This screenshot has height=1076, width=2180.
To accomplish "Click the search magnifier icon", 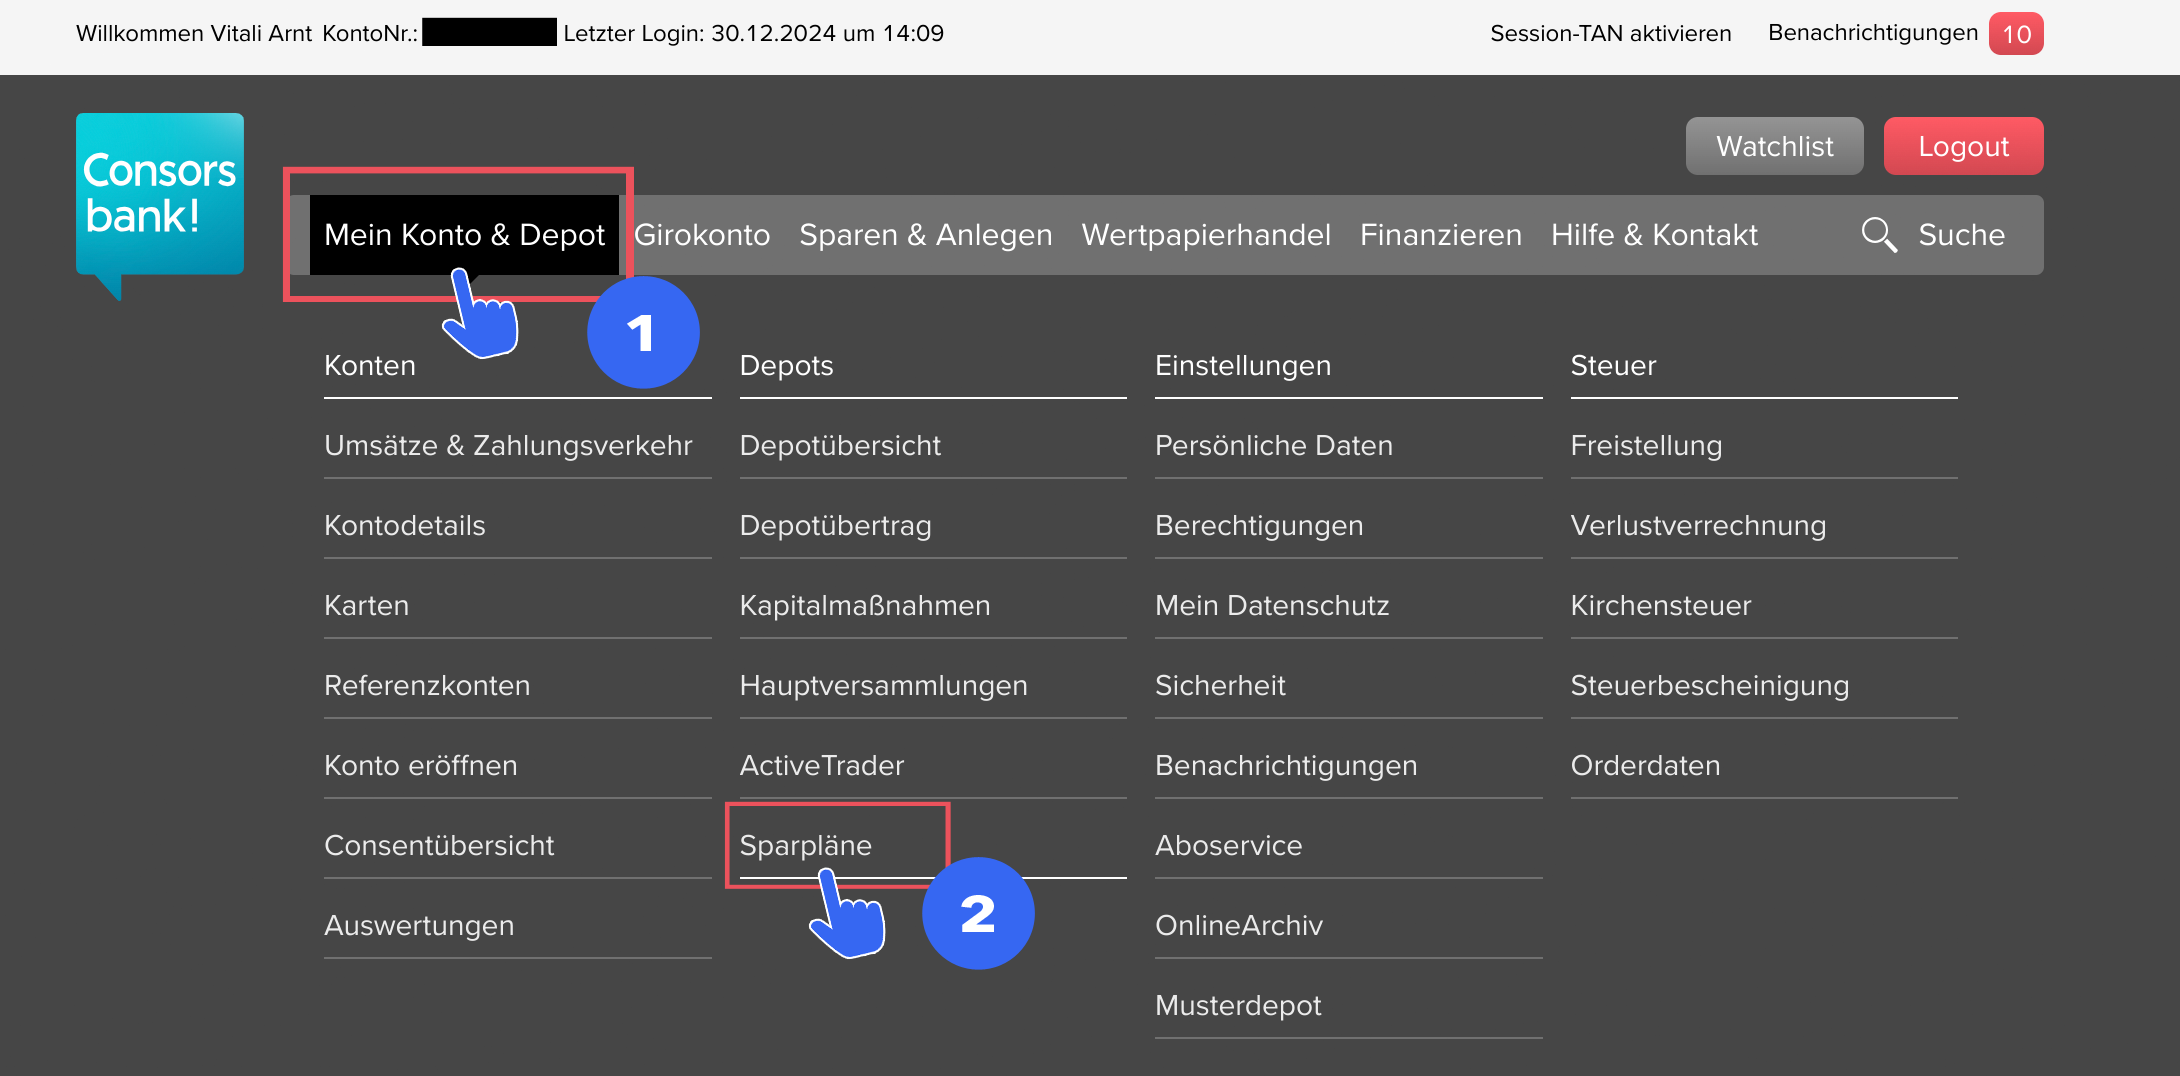I will coord(1878,235).
